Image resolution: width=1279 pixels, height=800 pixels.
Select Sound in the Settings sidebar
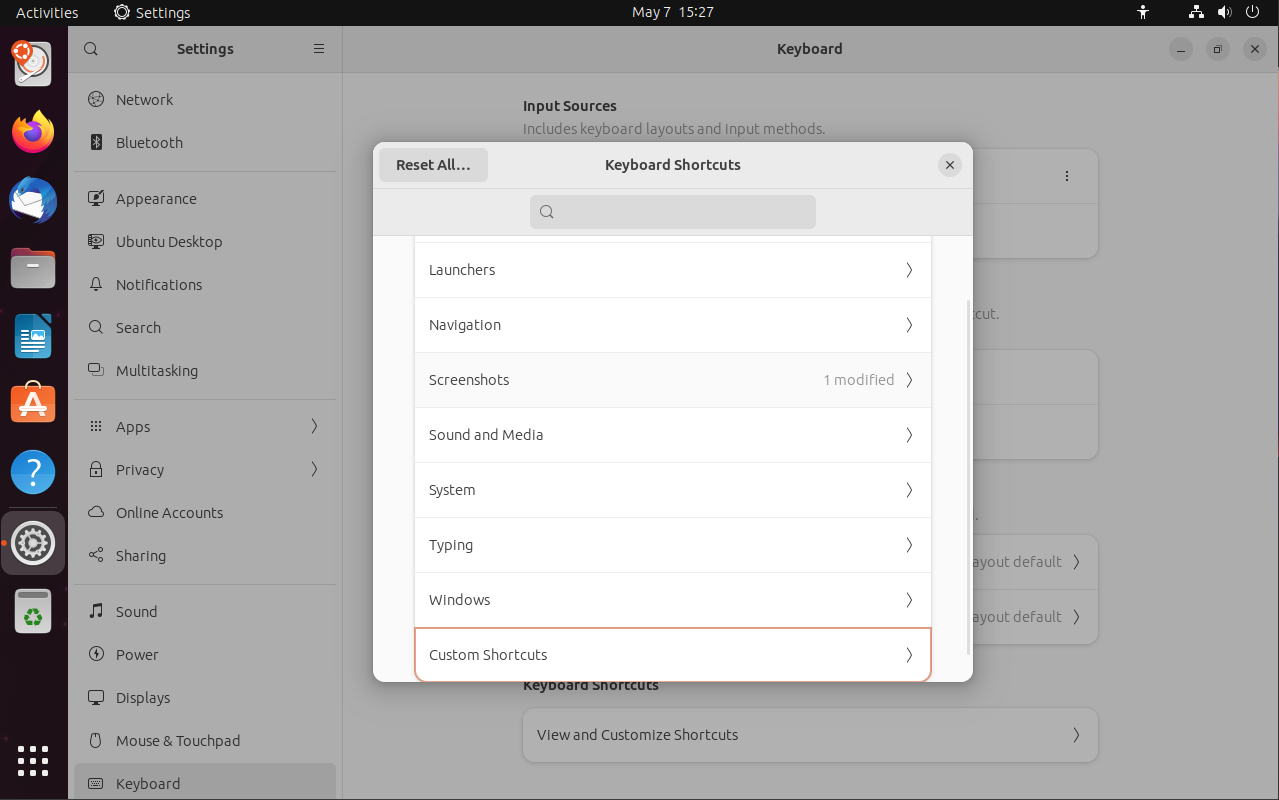205,612
